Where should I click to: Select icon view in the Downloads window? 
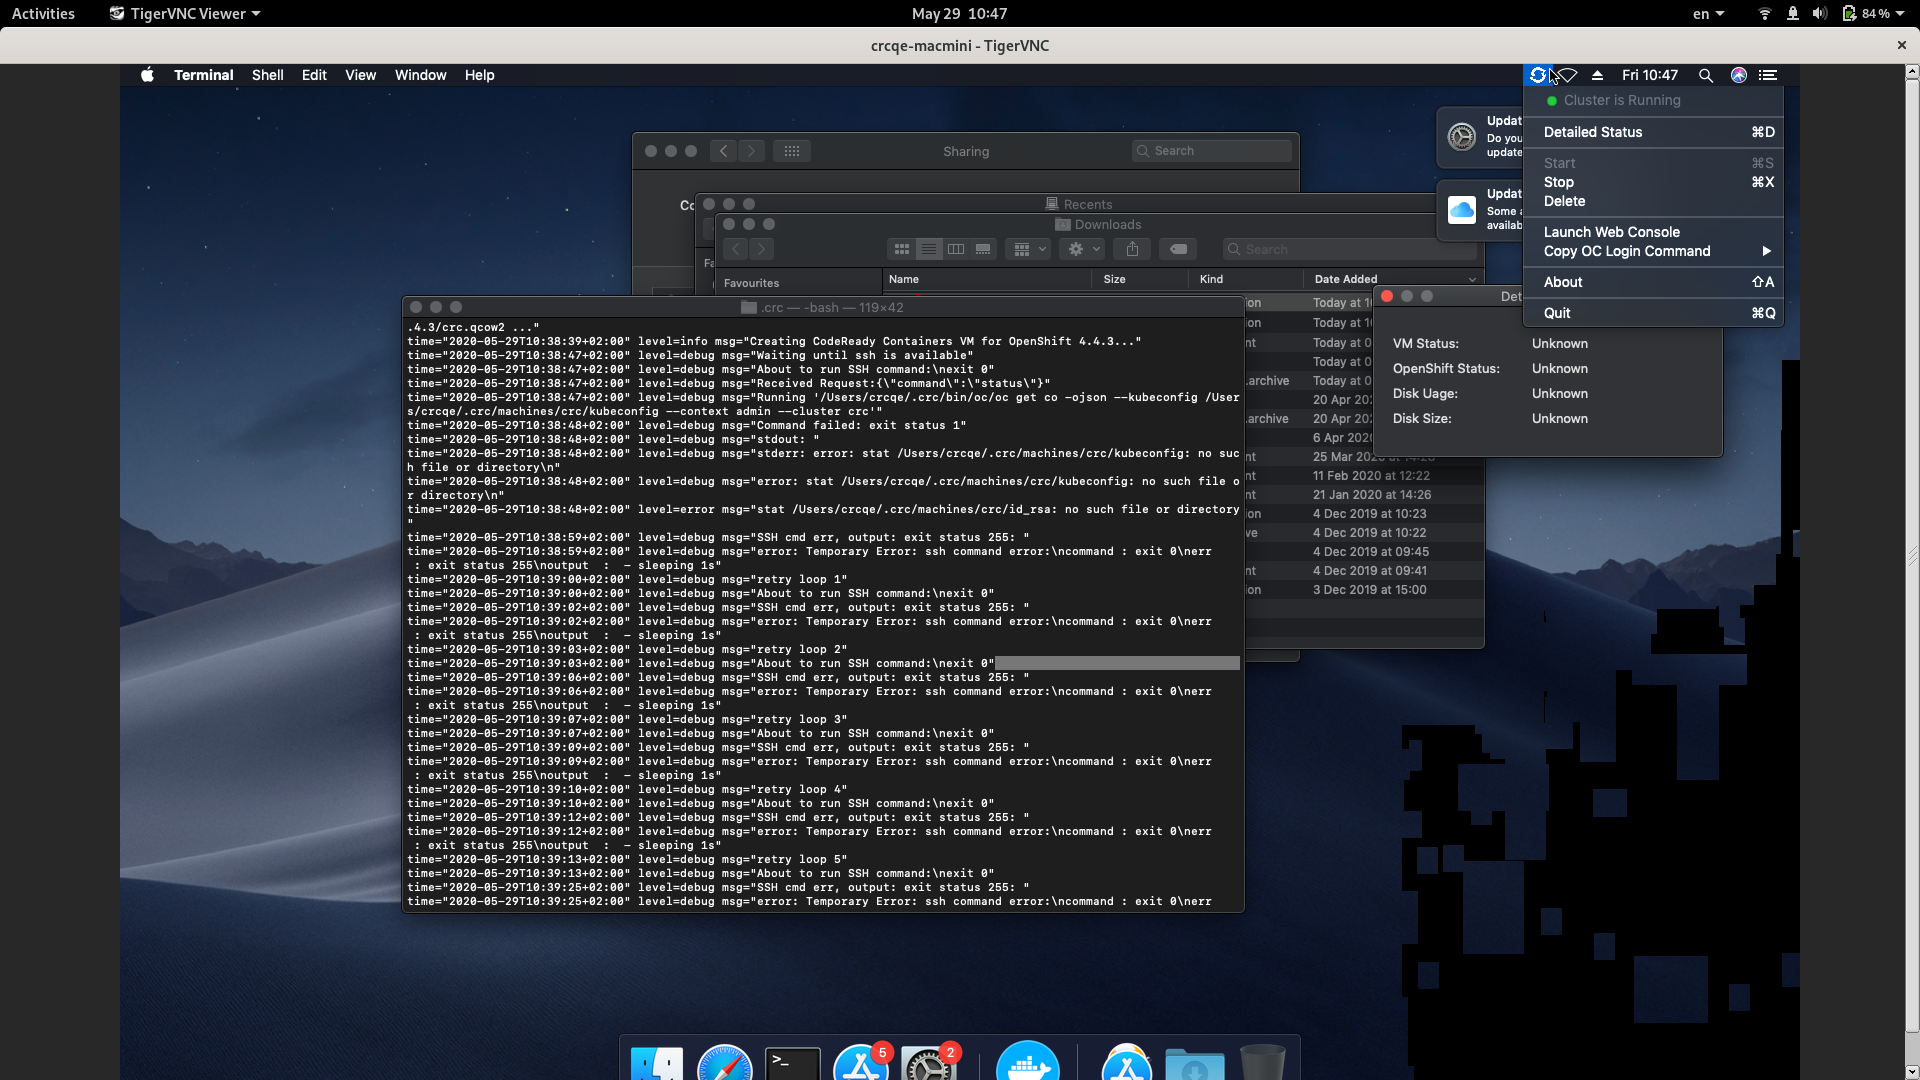902,248
